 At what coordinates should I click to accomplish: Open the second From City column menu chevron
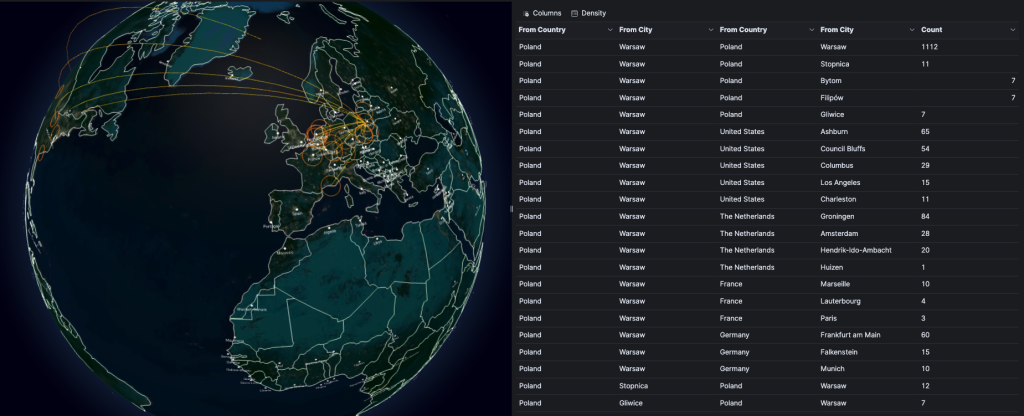click(912, 30)
